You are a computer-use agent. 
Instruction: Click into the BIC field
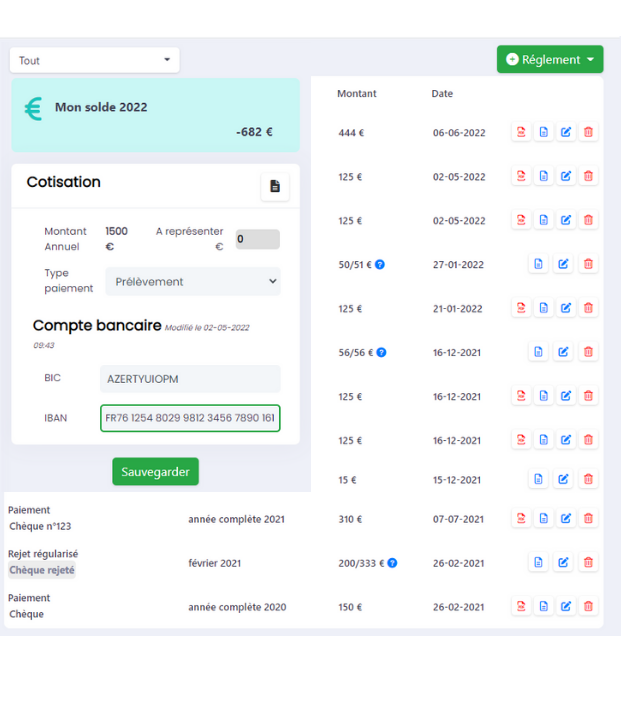(x=190, y=379)
